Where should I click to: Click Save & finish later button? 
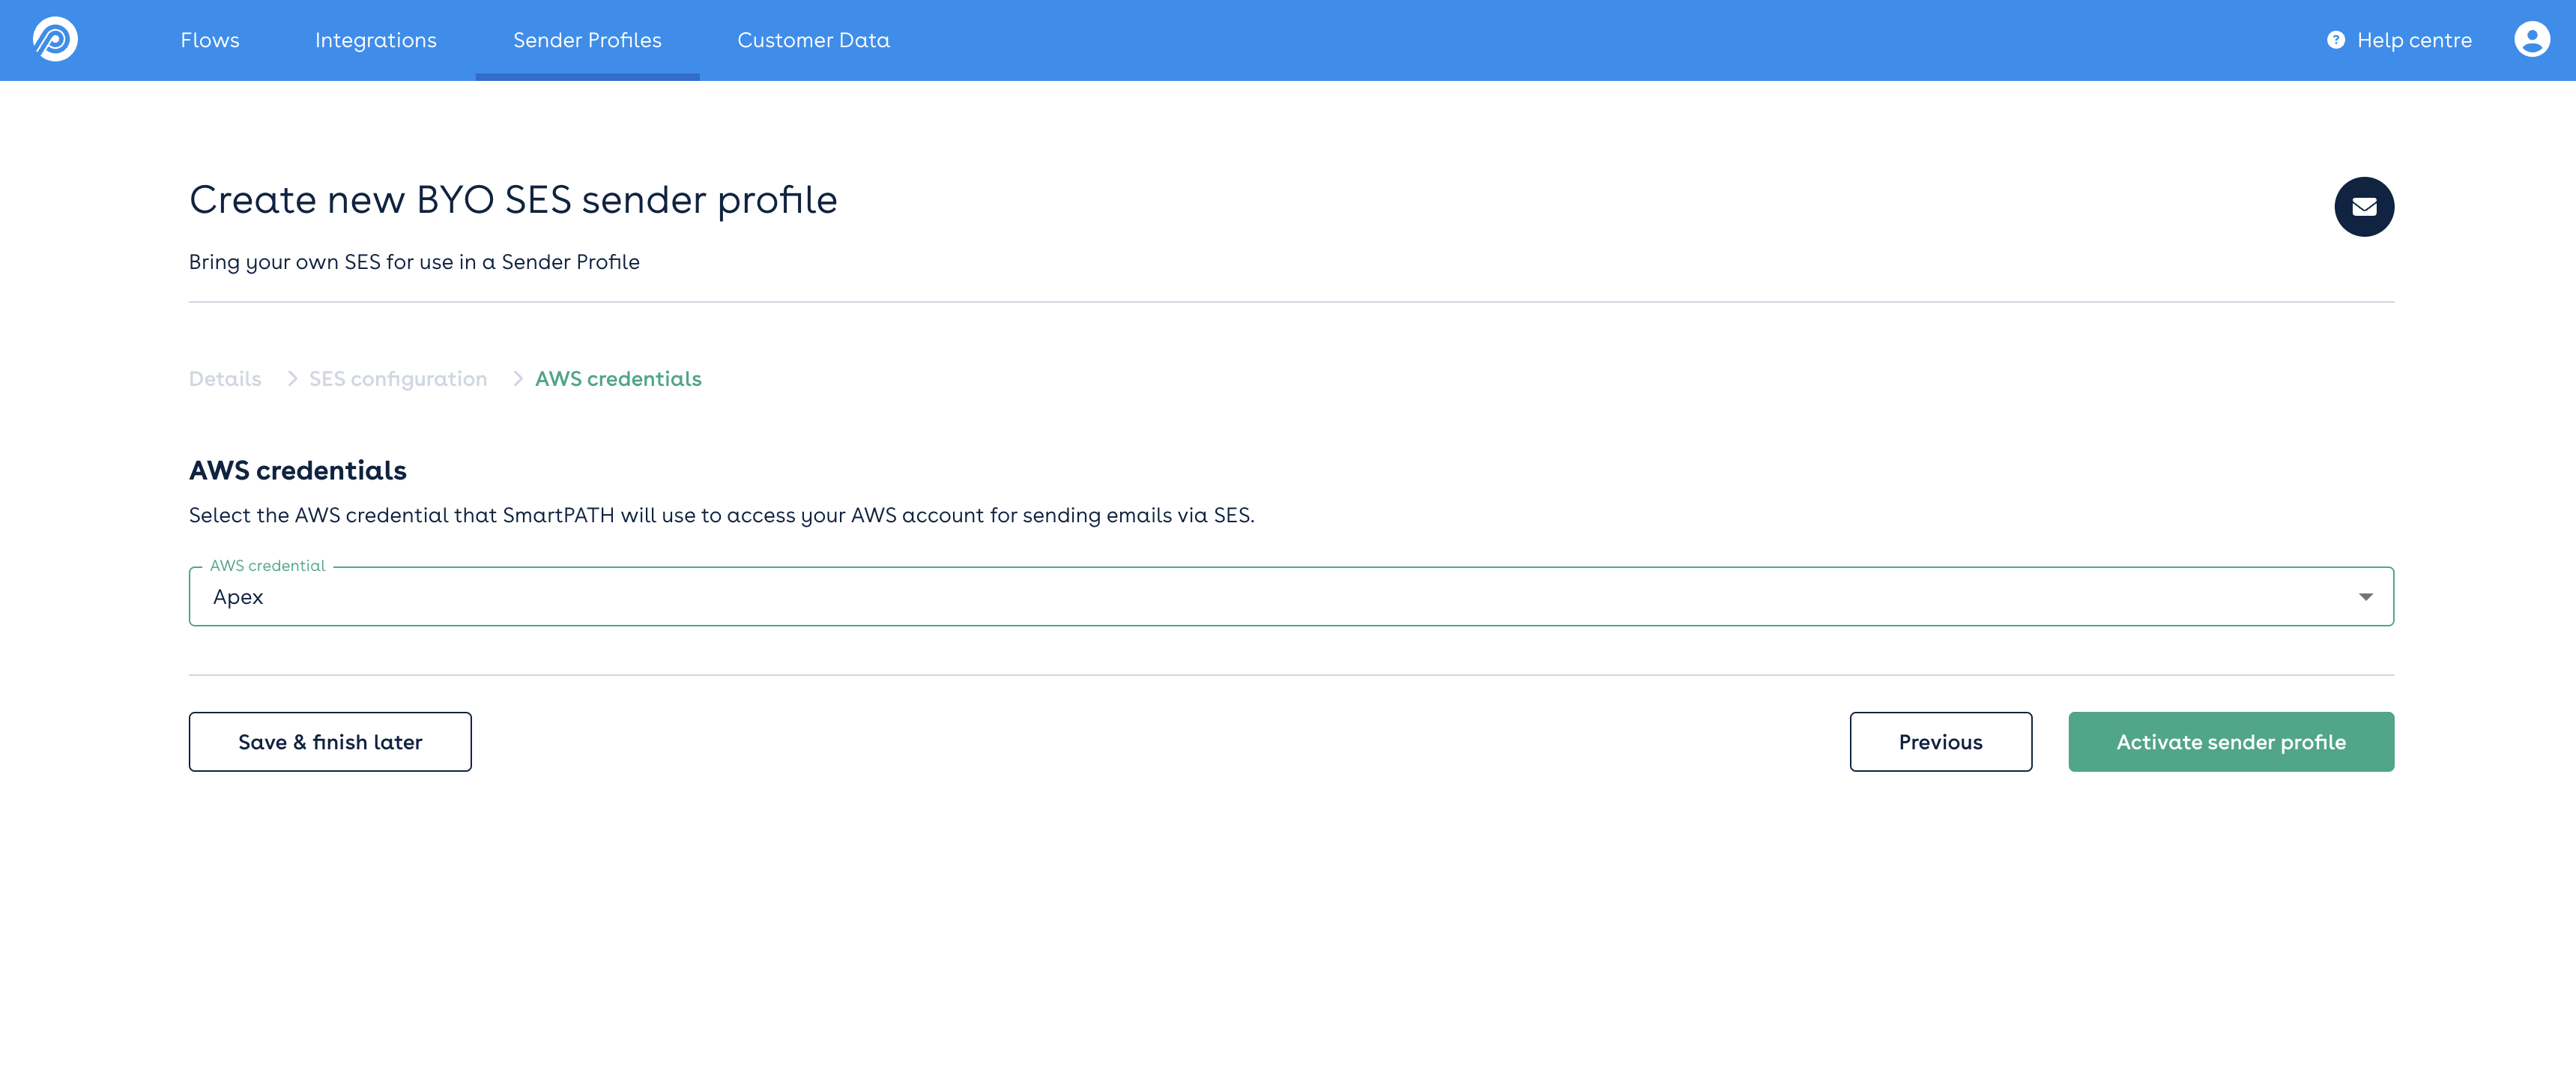[x=330, y=742]
